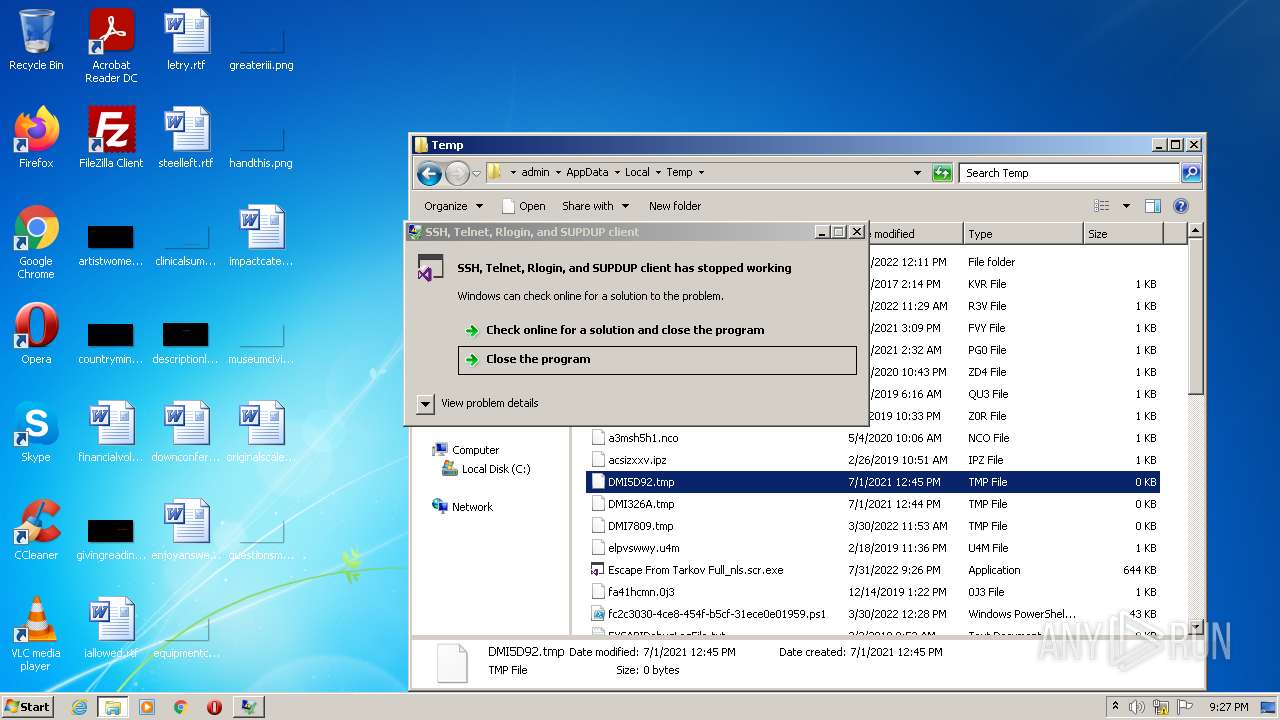
Task: Select steelleft.rtf desktop file
Action: tap(186, 138)
